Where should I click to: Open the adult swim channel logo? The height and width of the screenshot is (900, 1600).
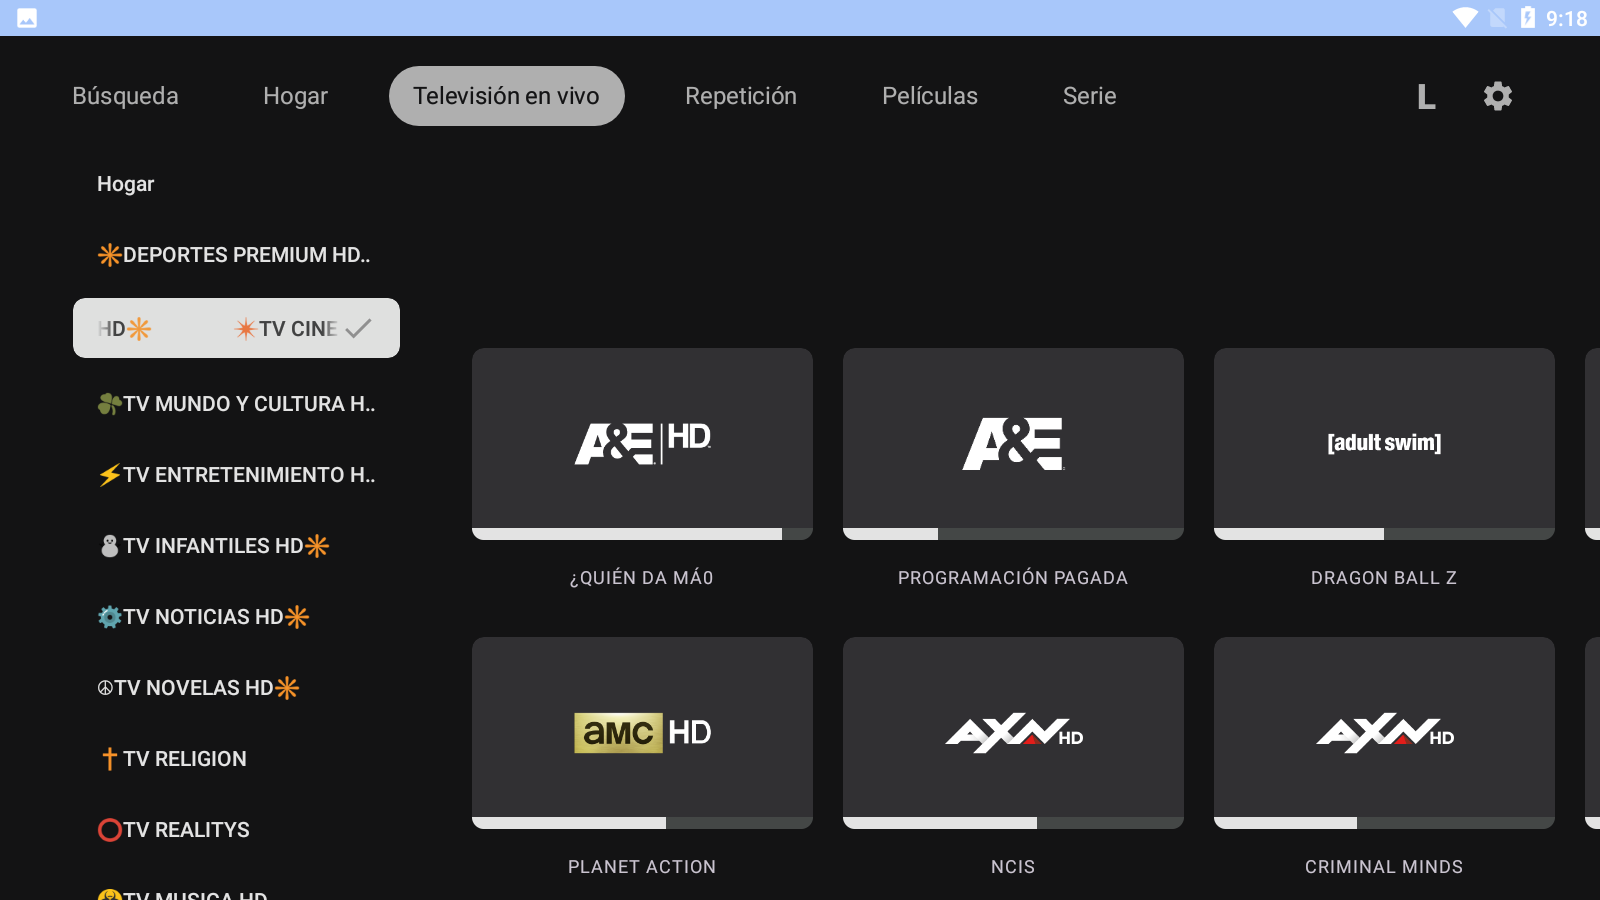1384,442
